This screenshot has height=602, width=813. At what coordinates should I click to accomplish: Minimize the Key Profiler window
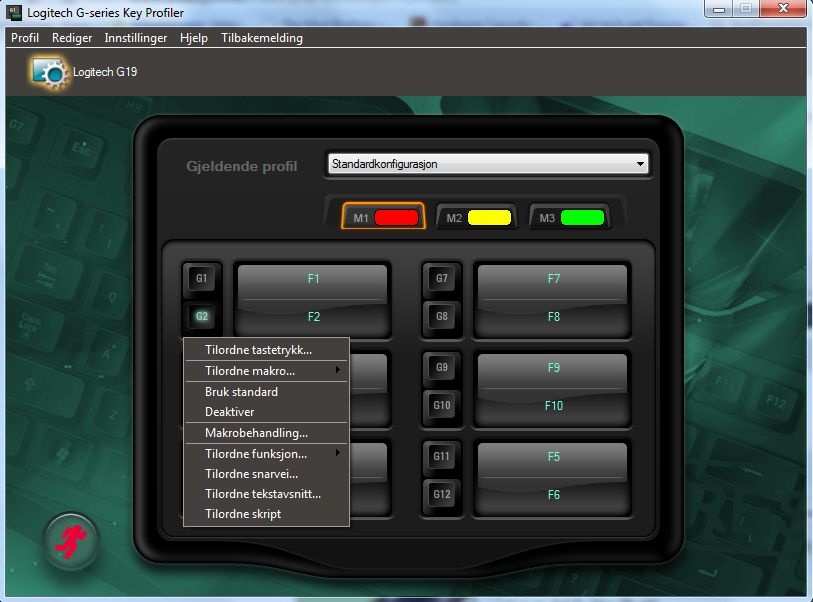[x=719, y=9]
